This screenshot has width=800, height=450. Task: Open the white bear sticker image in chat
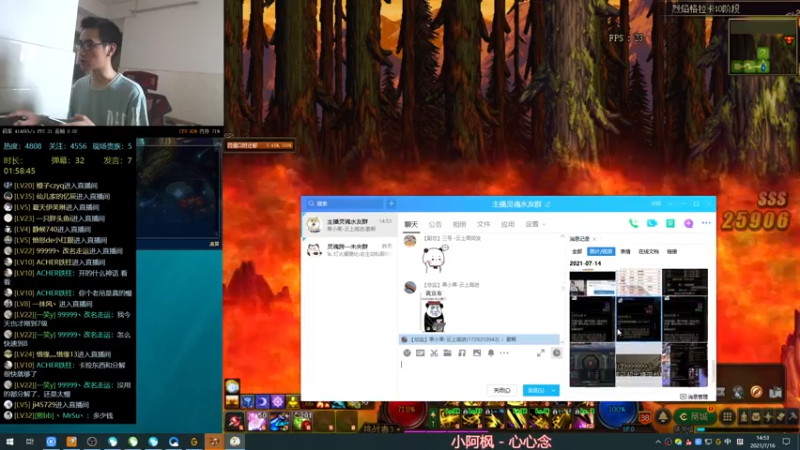click(435, 259)
